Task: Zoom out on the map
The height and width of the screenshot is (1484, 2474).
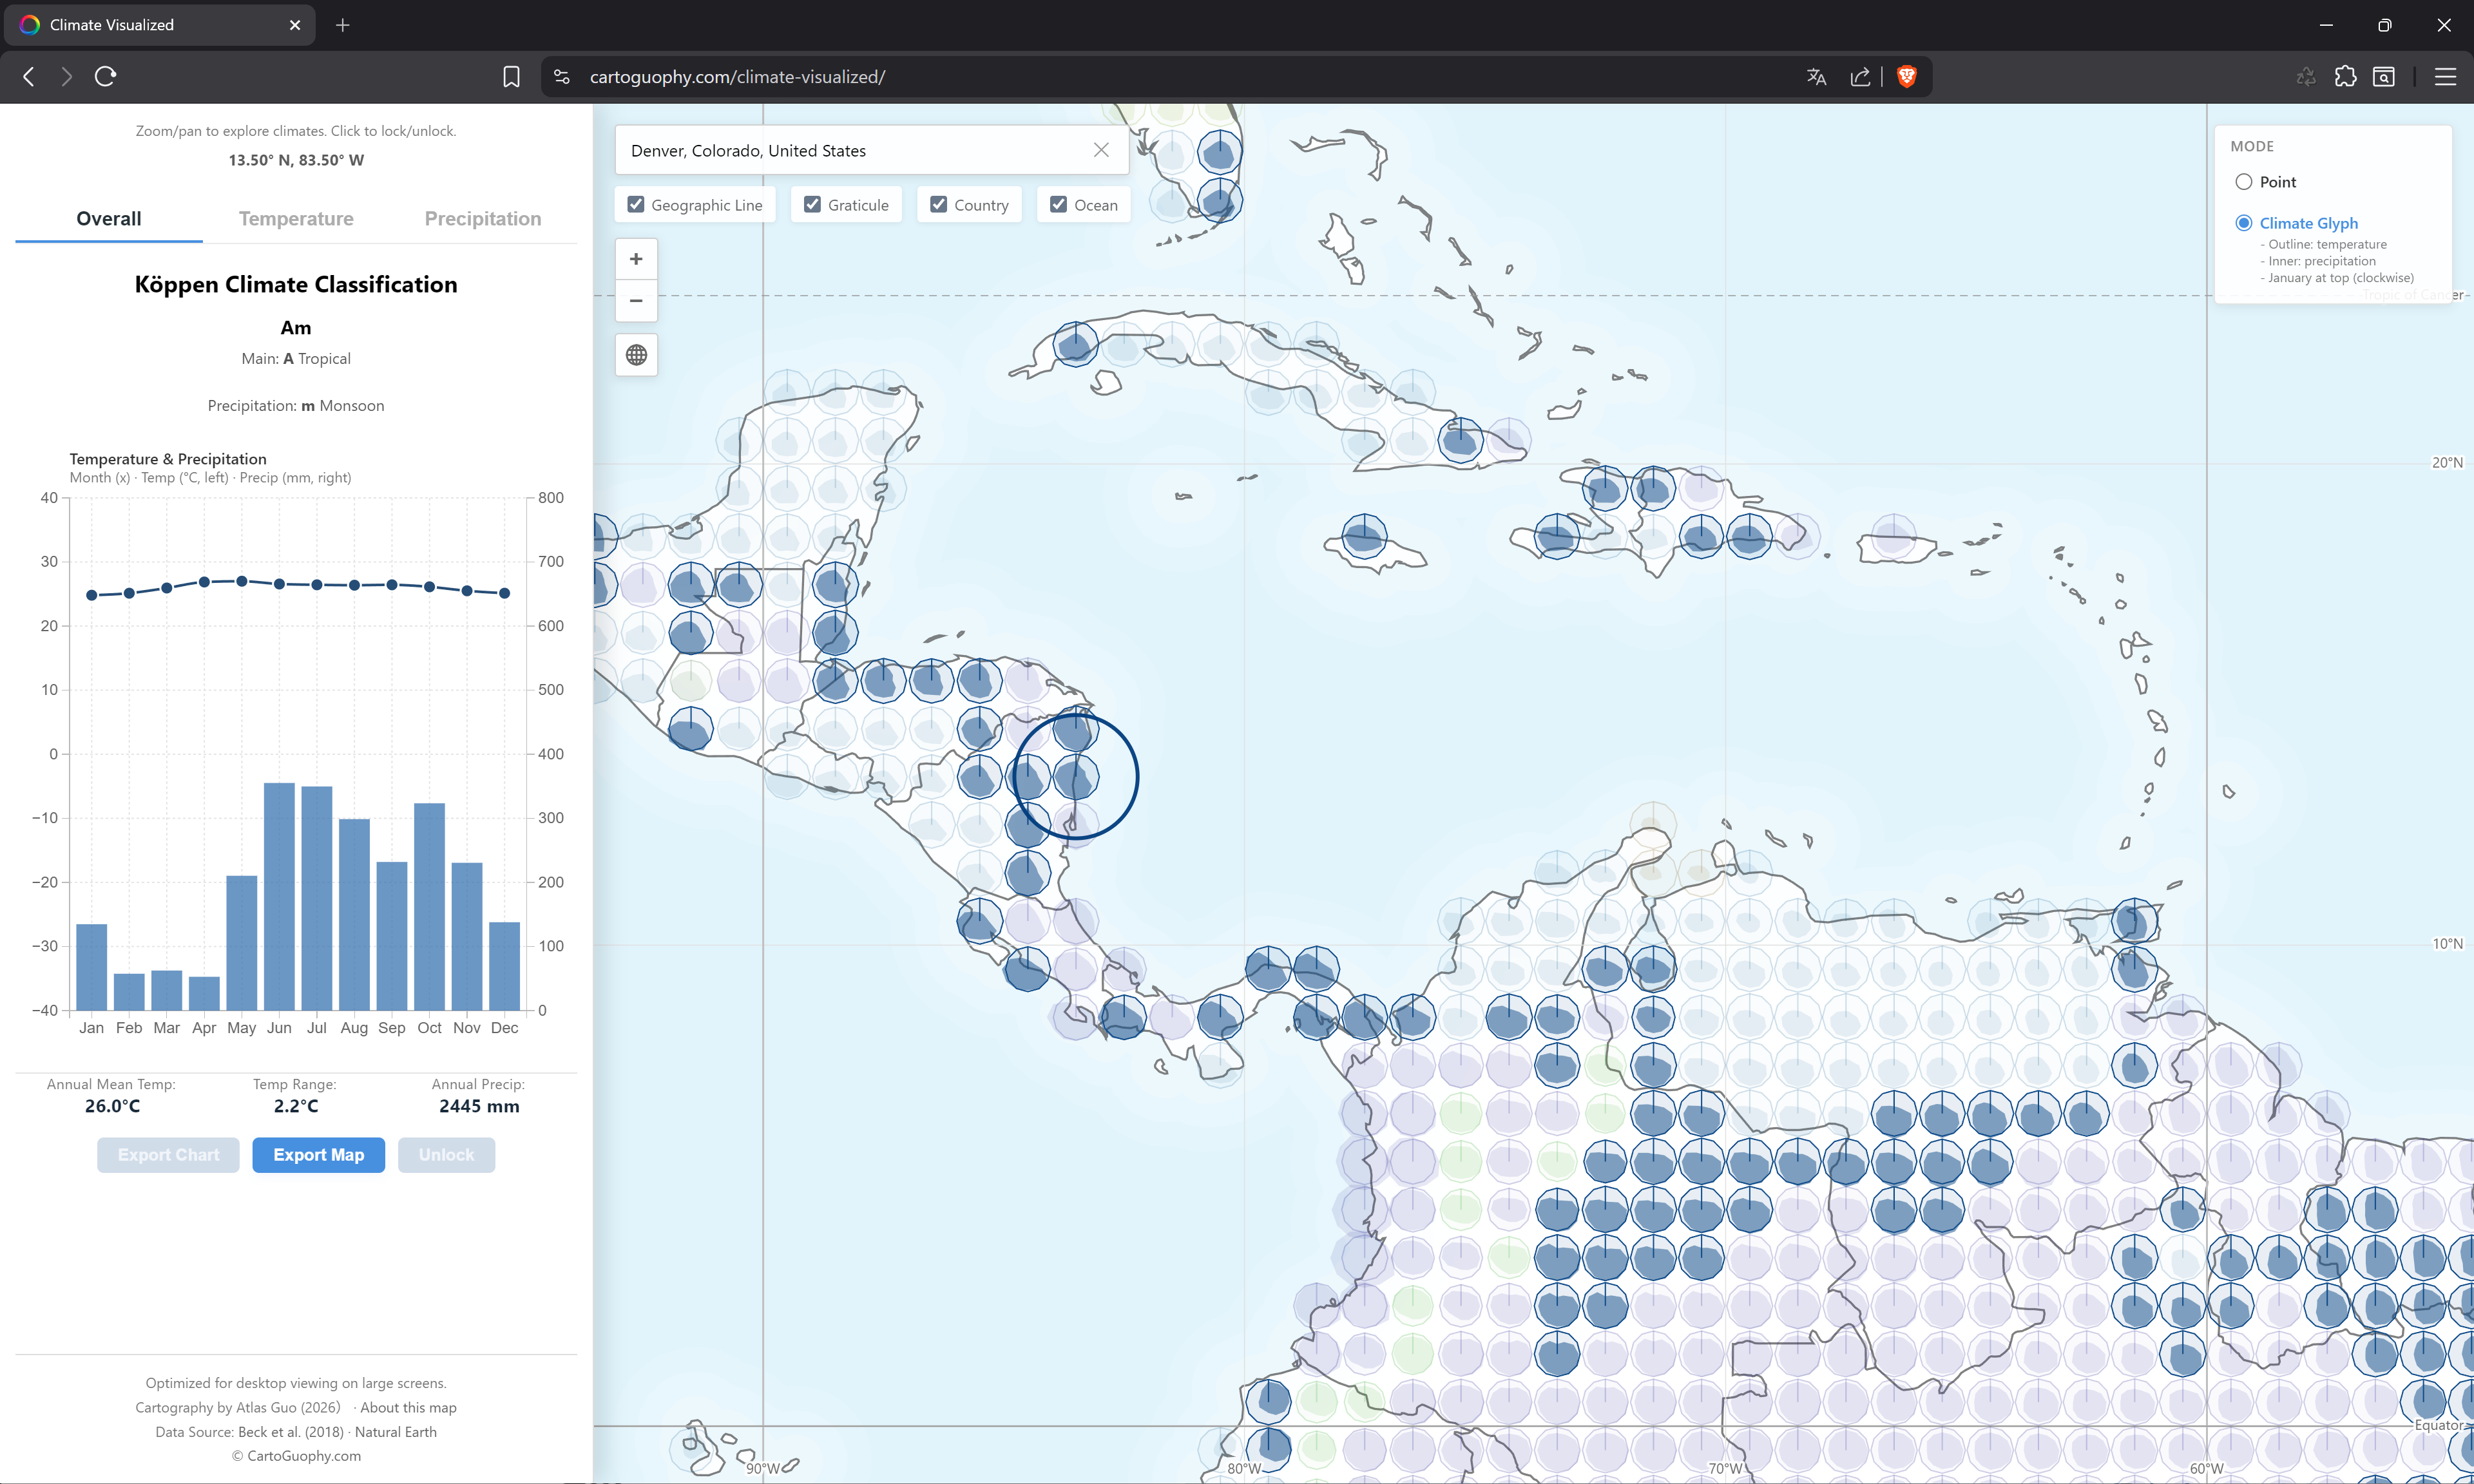Action: (636, 300)
